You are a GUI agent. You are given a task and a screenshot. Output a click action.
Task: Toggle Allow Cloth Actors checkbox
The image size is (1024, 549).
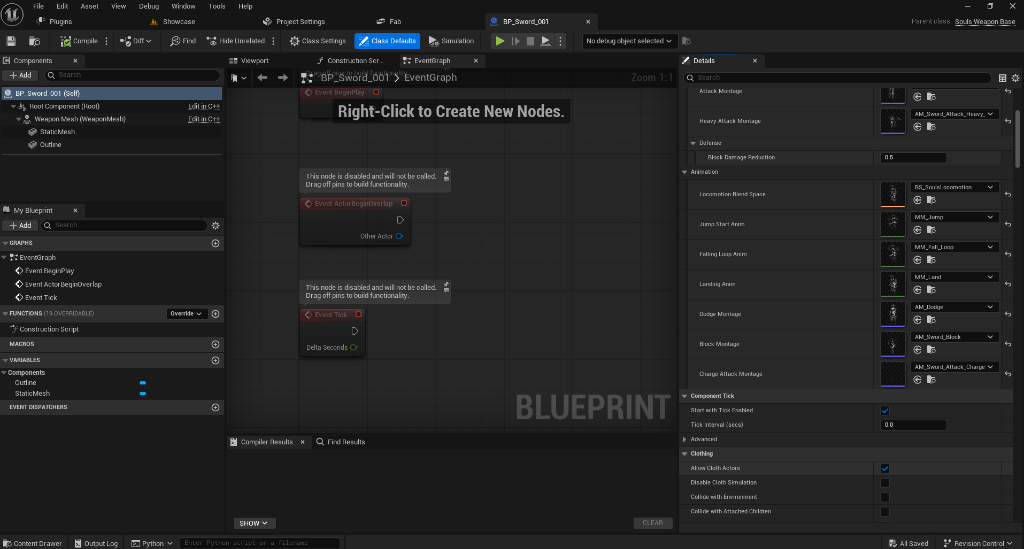(x=885, y=468)
